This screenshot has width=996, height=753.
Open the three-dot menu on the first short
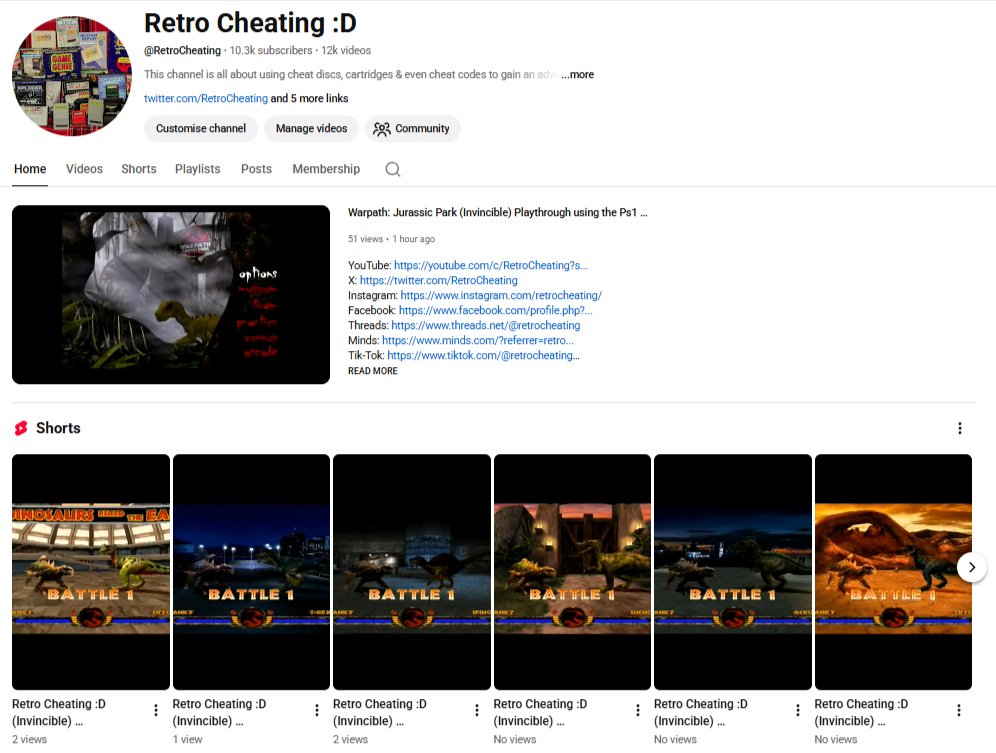coord(156,710)
